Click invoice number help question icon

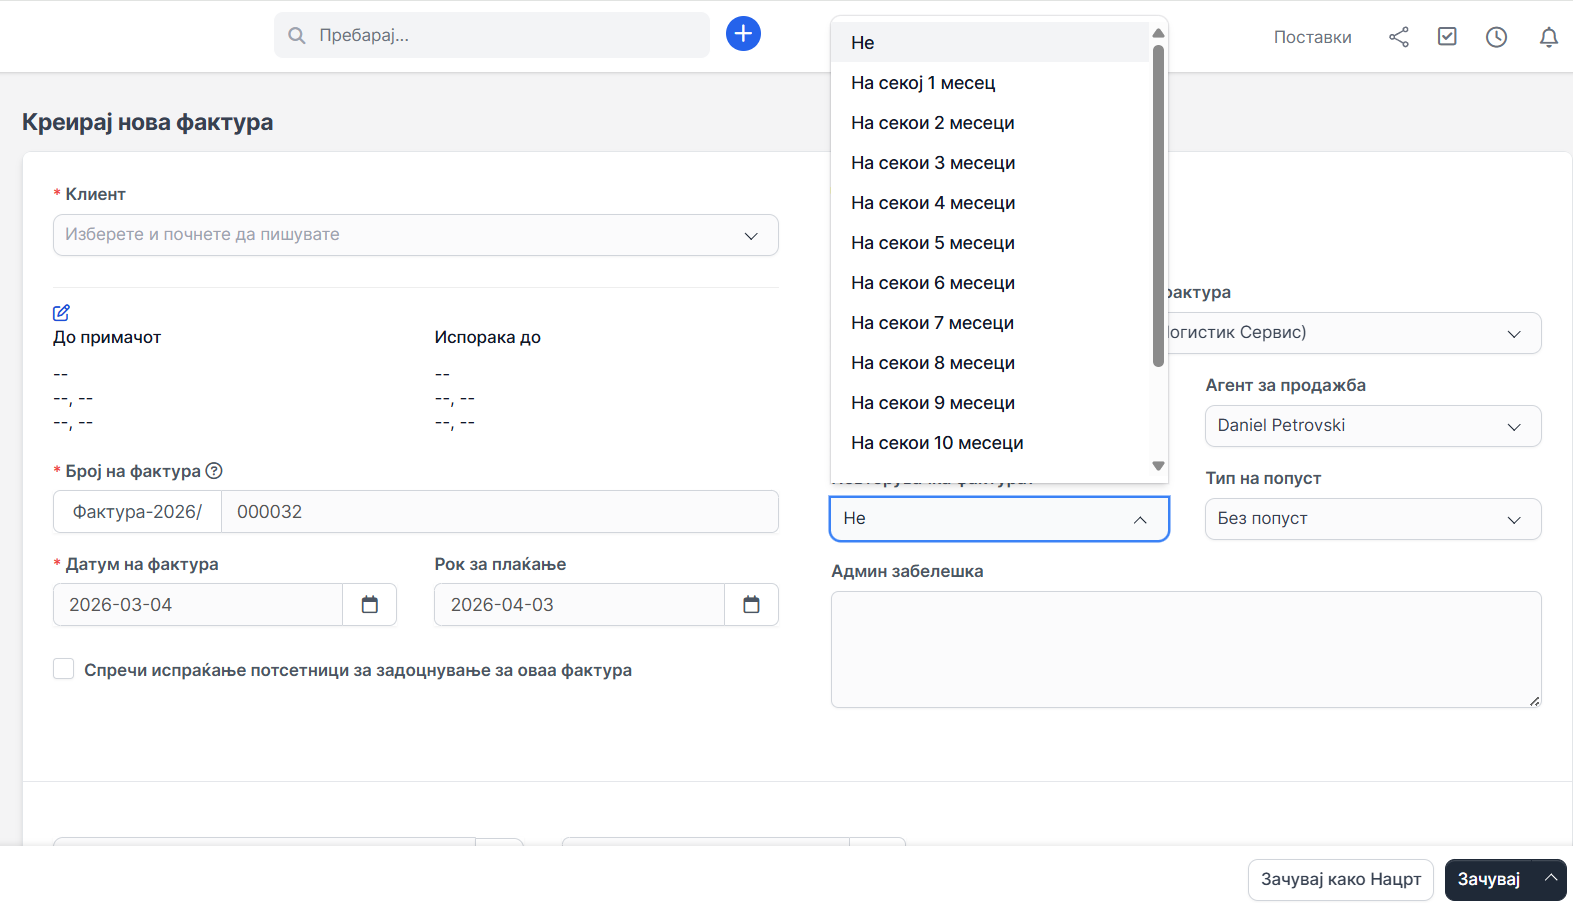[x=214, y=471]
